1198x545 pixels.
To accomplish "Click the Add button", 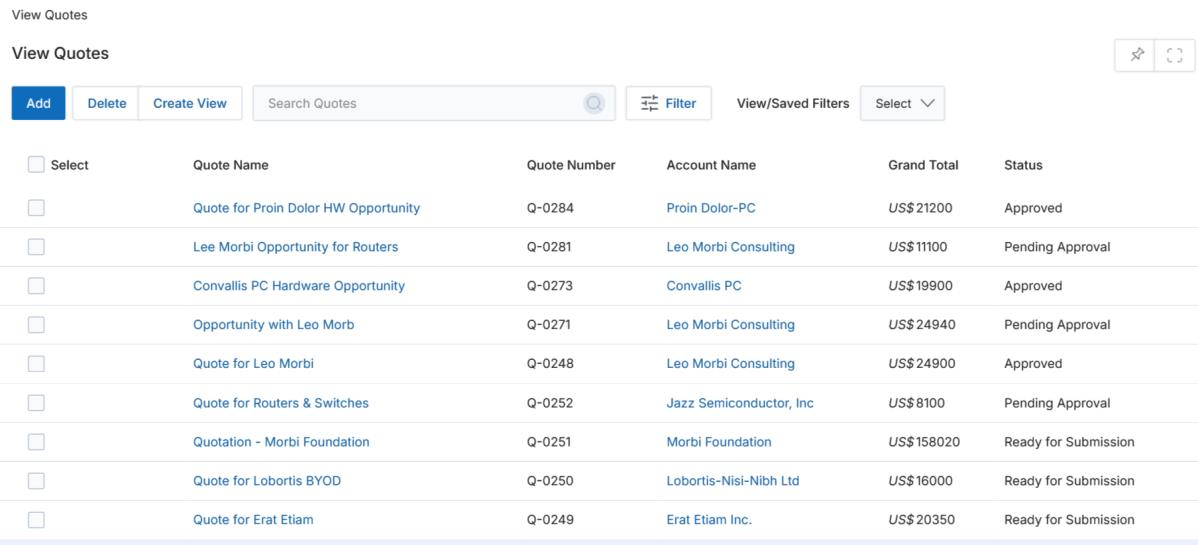I will click(x=38, y=103).
